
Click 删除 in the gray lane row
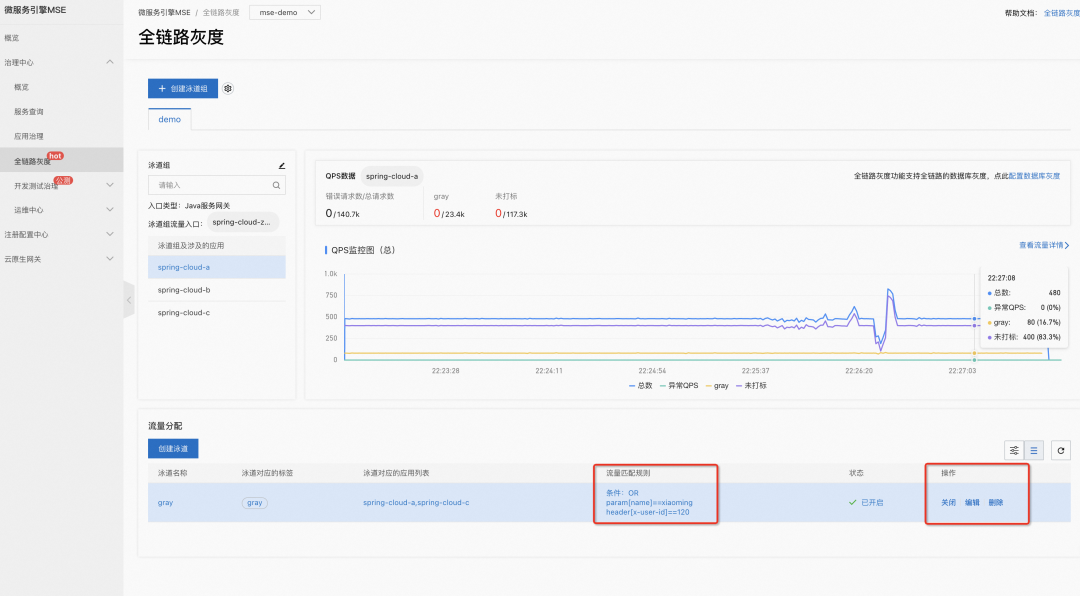pyautogui.click(x=995, y=502)
